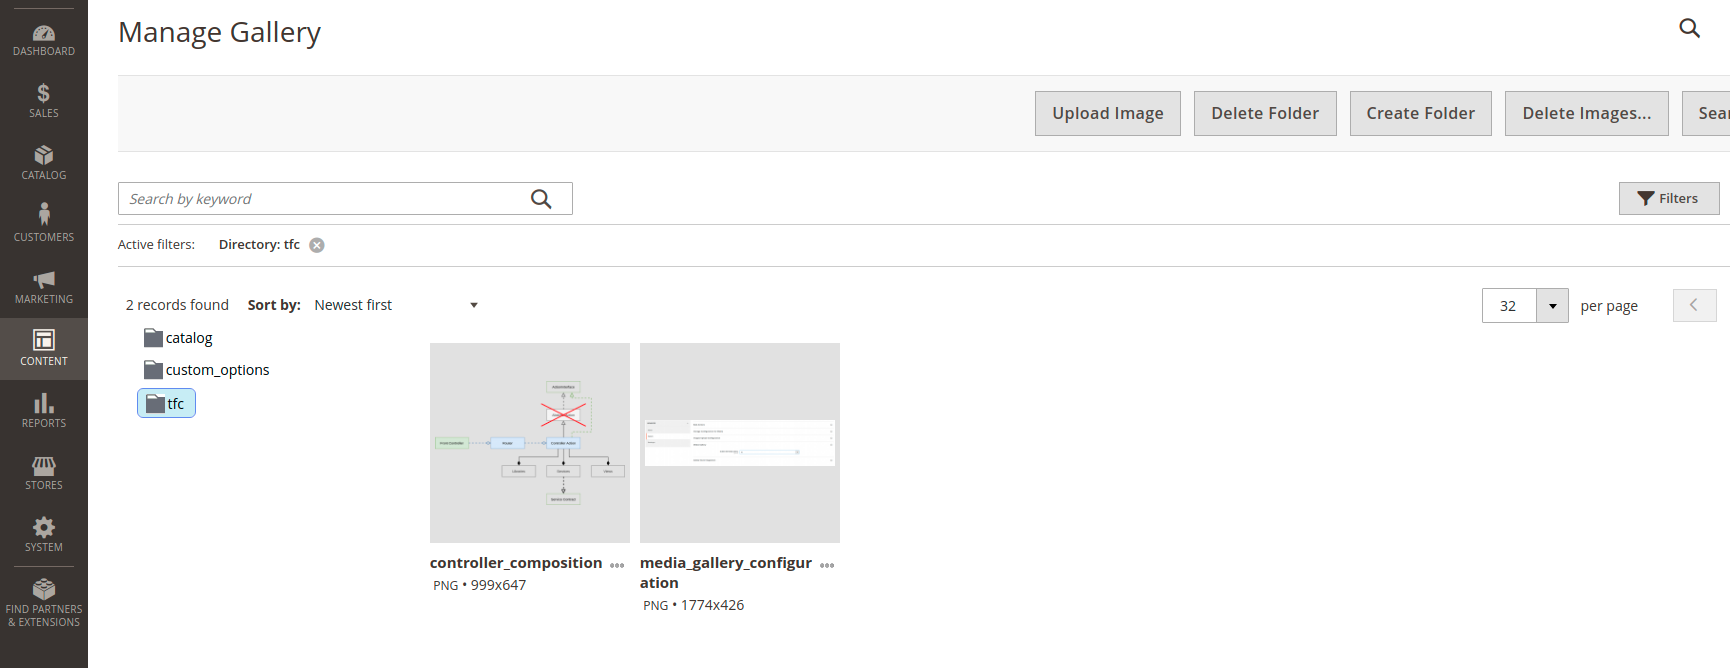Open the Sort by Newest first dropdown
The width and height of the screenshot is (1730, 668).
click(397, 305)
